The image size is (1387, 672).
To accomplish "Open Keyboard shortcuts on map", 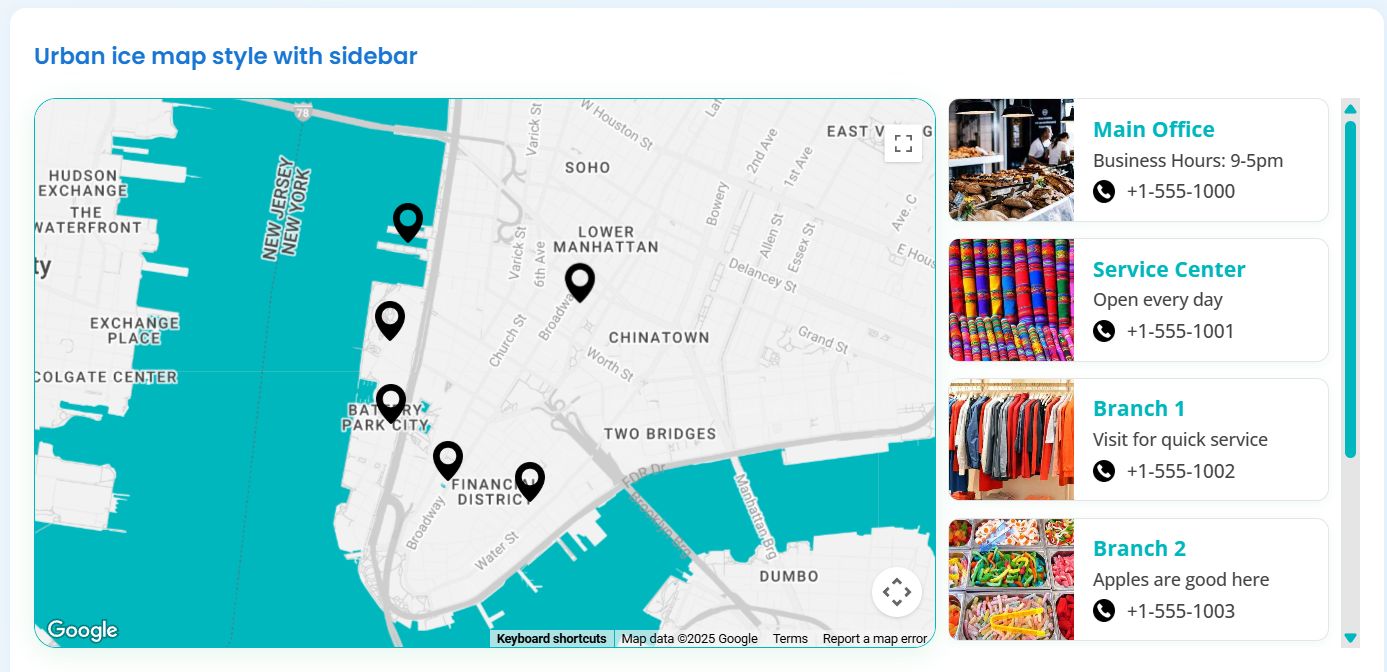I will tap(552, 639).
